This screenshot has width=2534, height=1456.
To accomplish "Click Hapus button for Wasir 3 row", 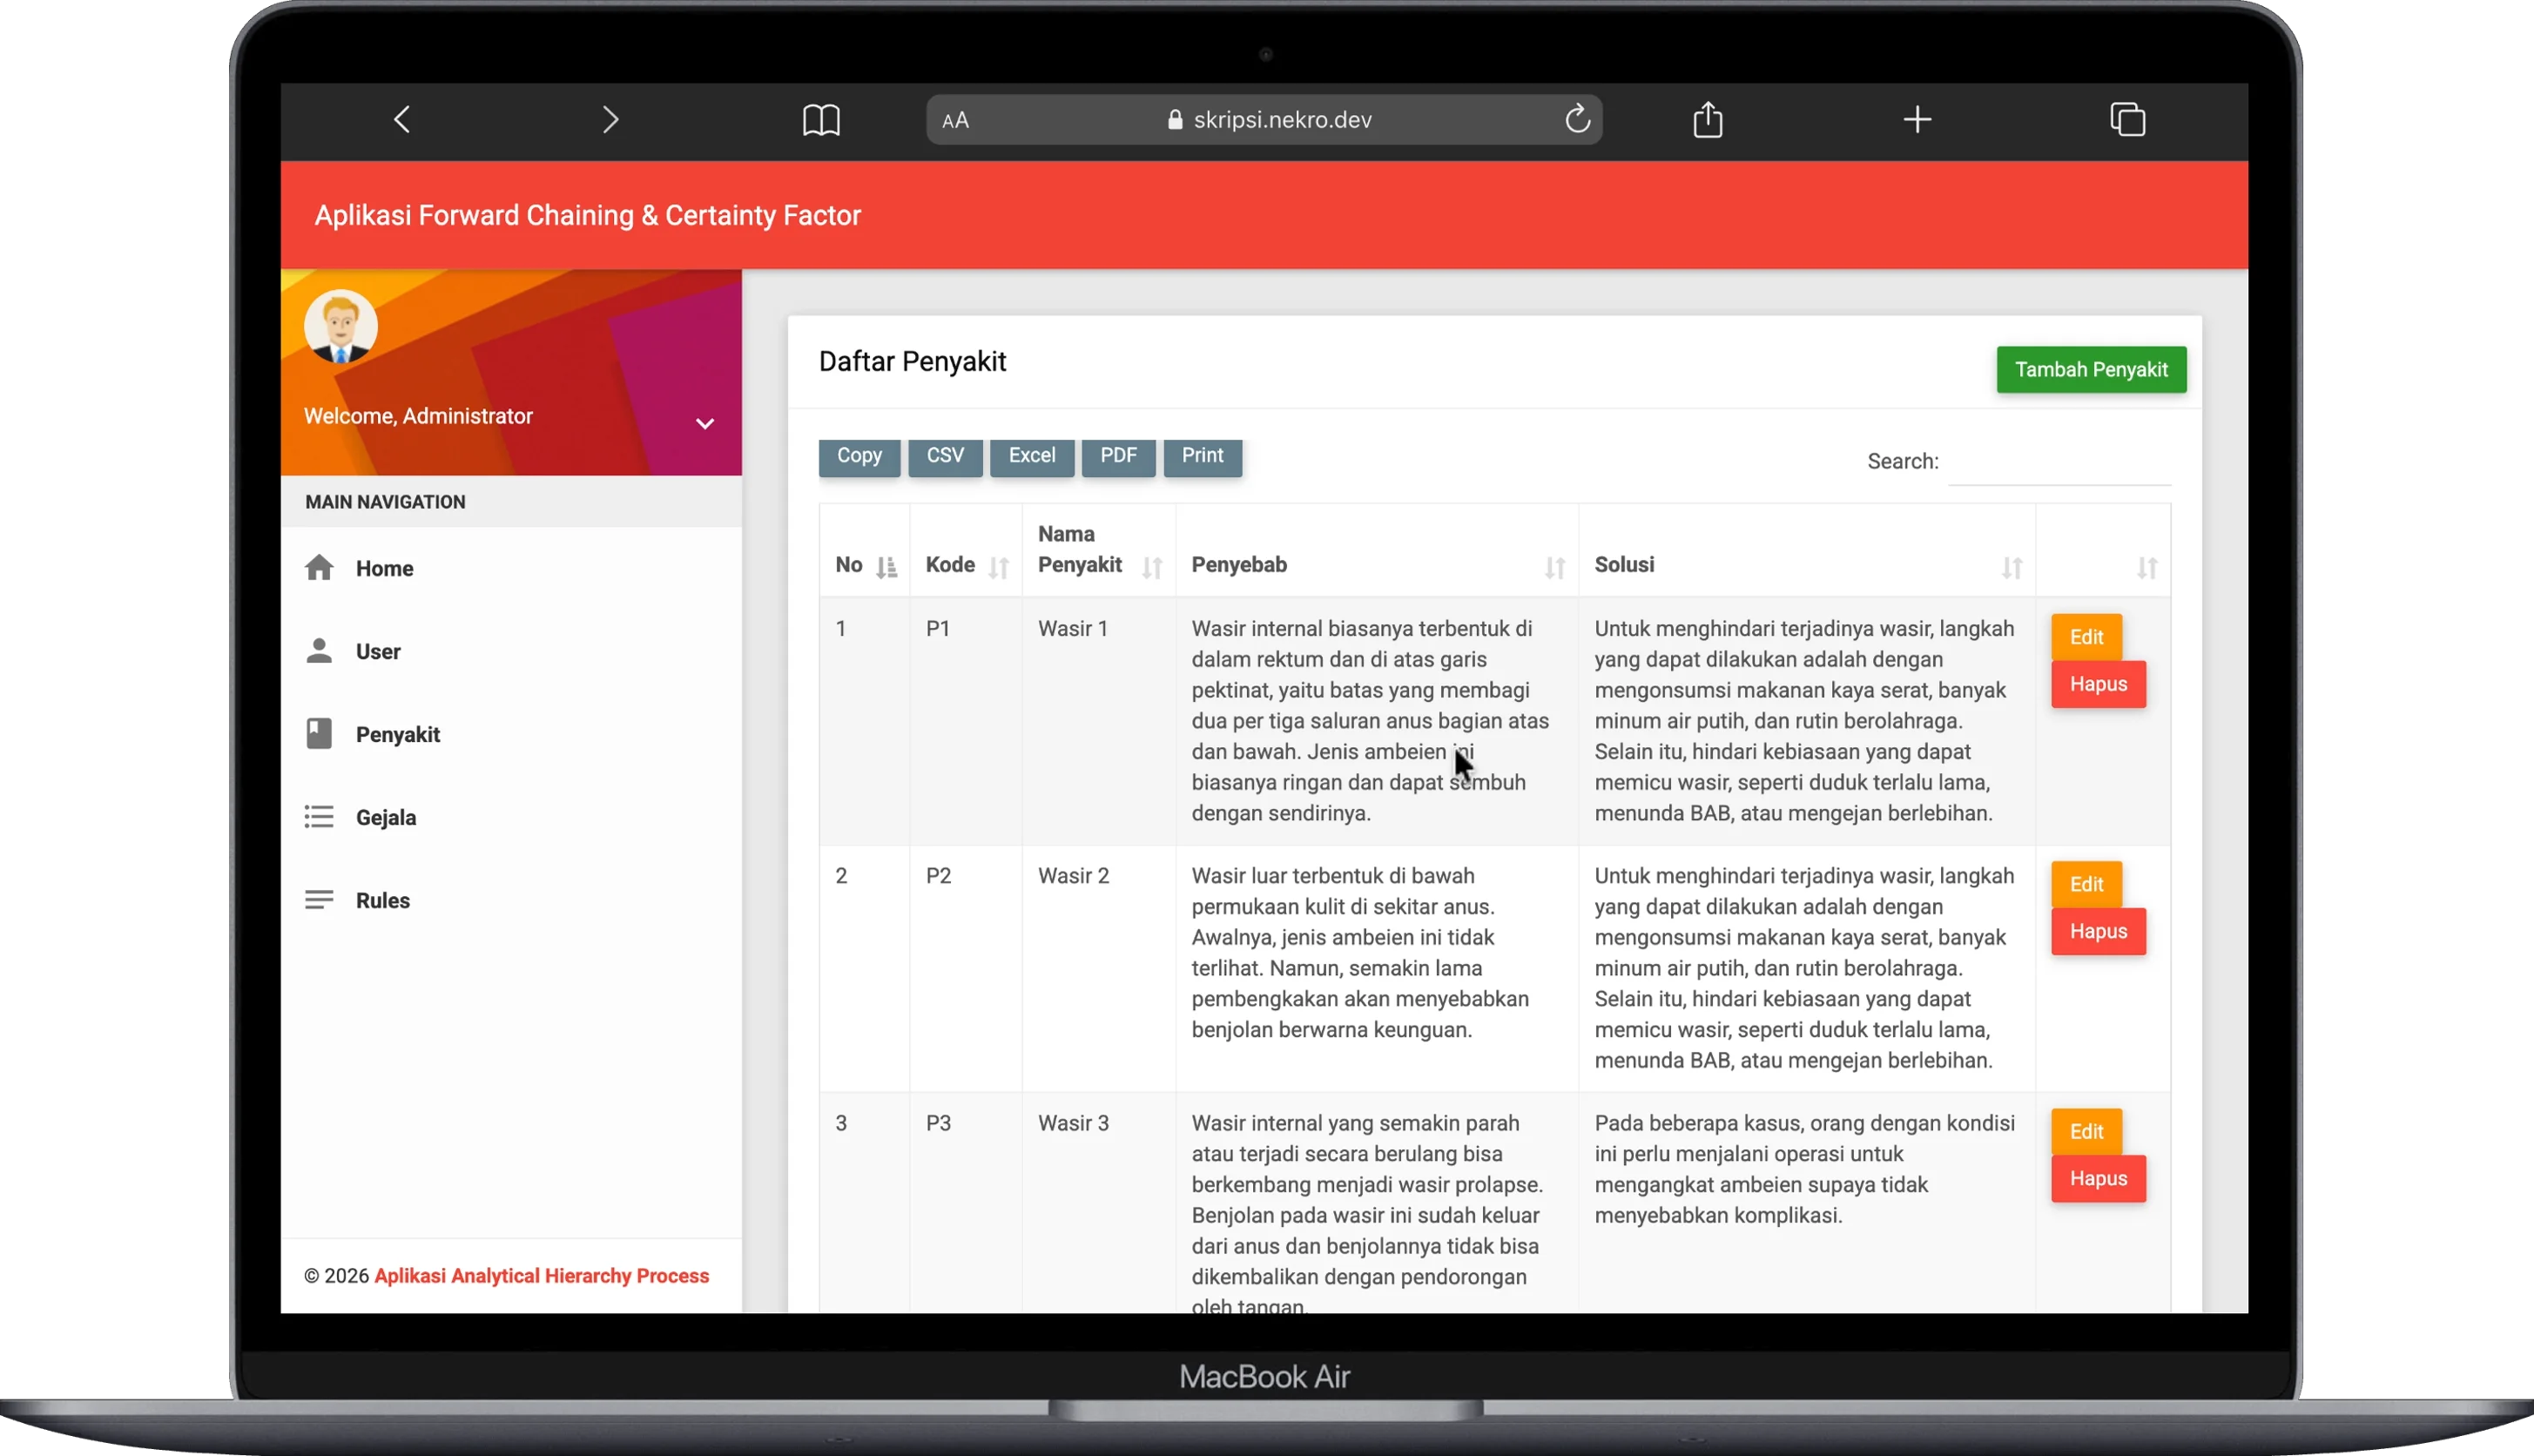I will point(2098,1178).
